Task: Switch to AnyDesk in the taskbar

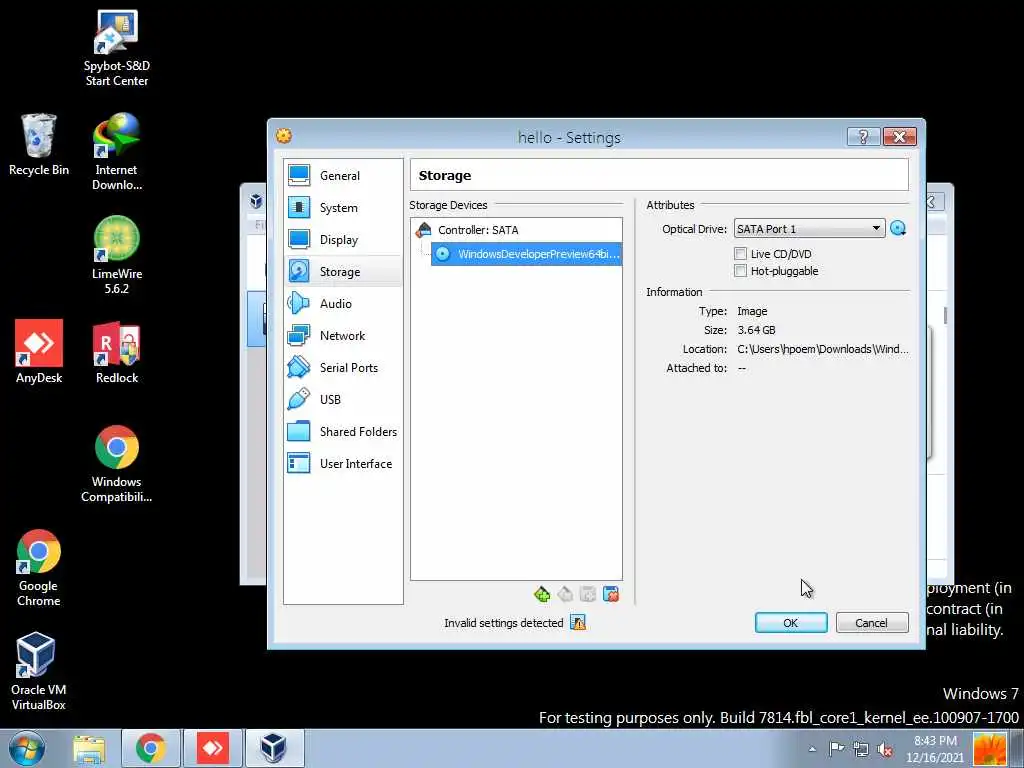Action: [213, 748]
